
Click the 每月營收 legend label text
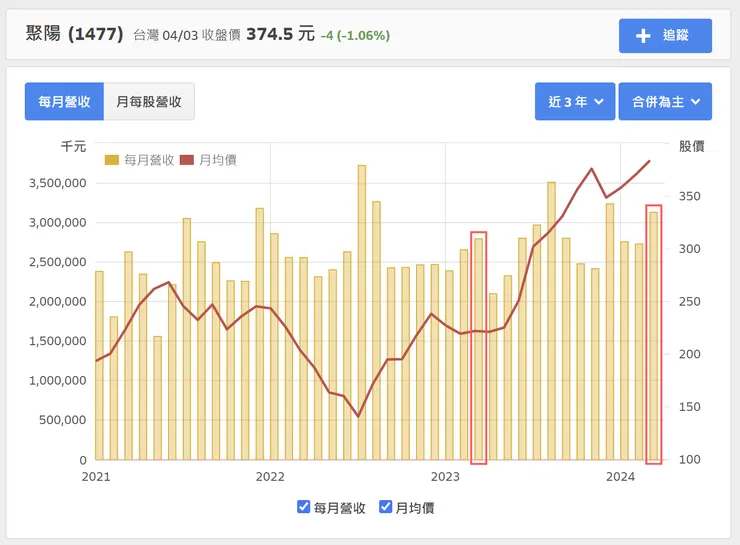(x=149, y=160)
